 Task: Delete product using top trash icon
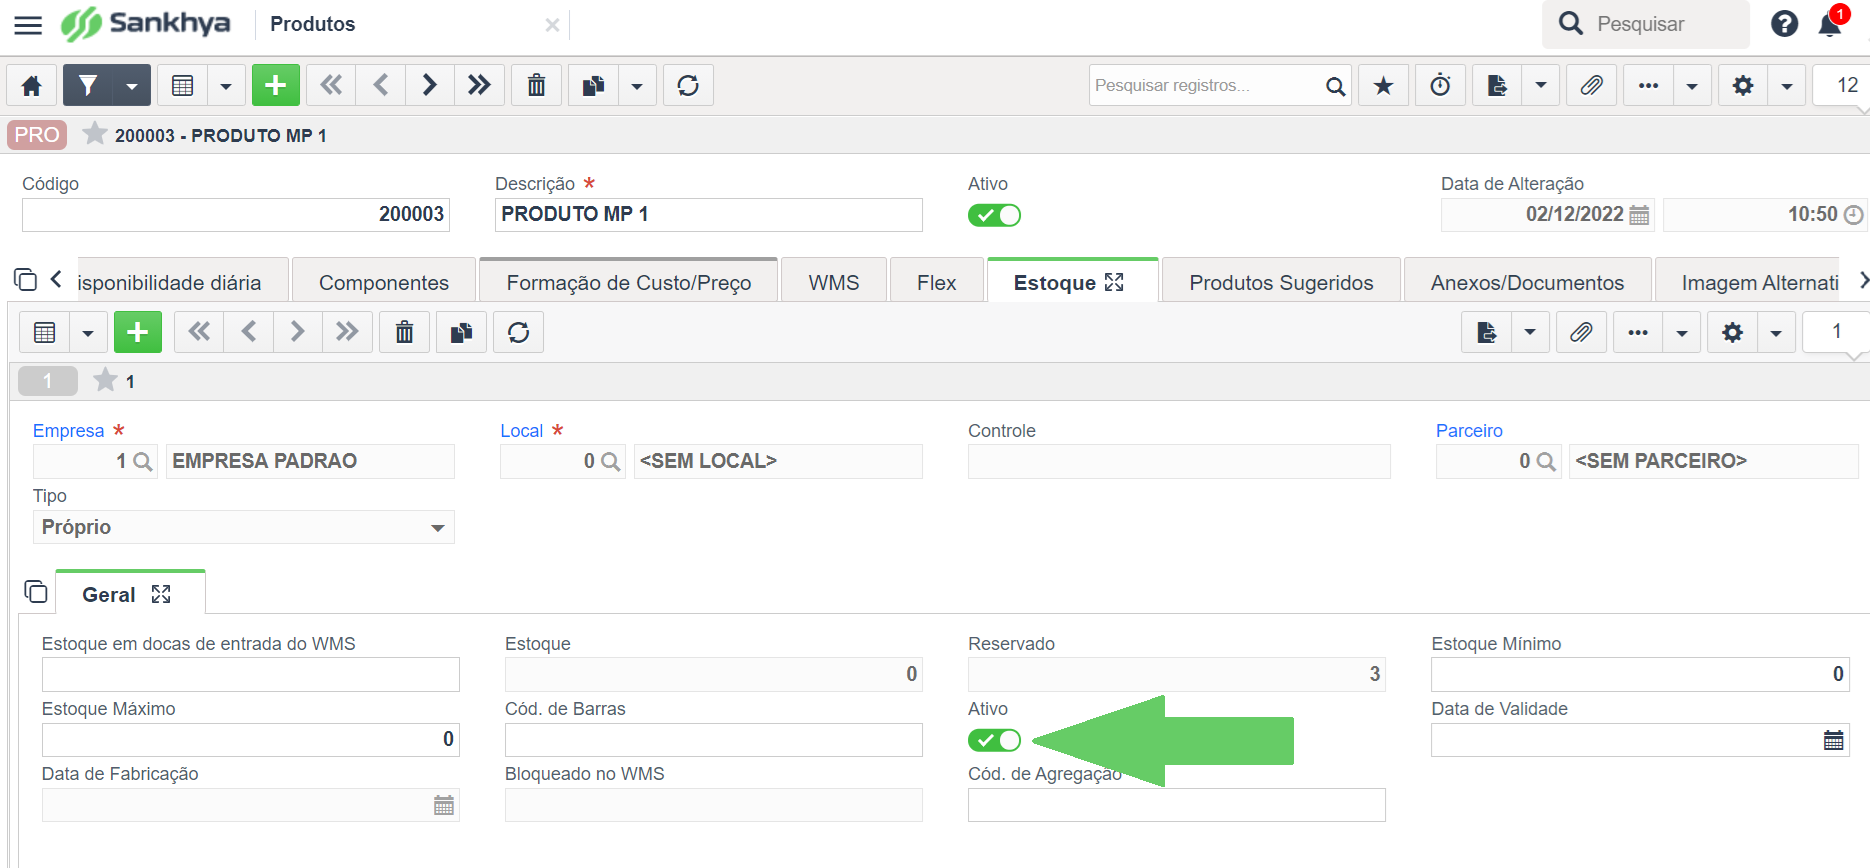(x=537, y=86)
